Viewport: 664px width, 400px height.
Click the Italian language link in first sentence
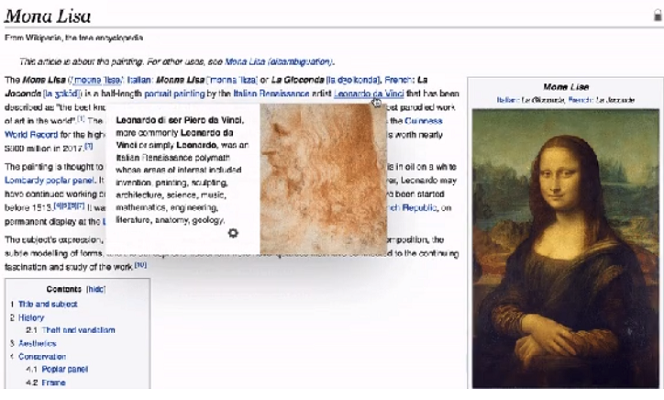tap(138, 80)
